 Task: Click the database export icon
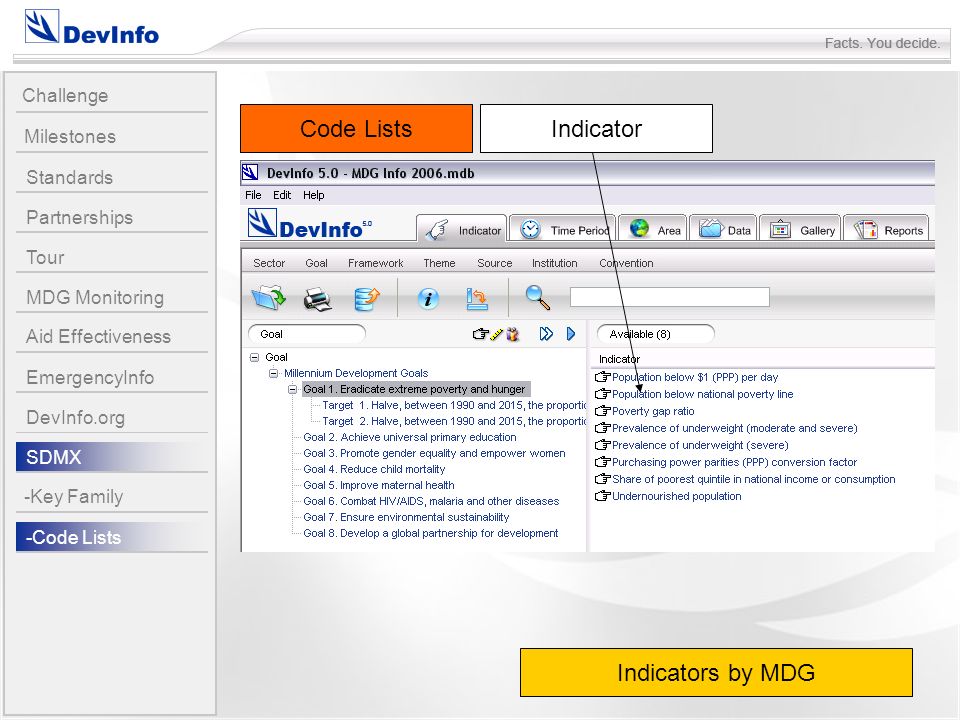coord(366,298)
